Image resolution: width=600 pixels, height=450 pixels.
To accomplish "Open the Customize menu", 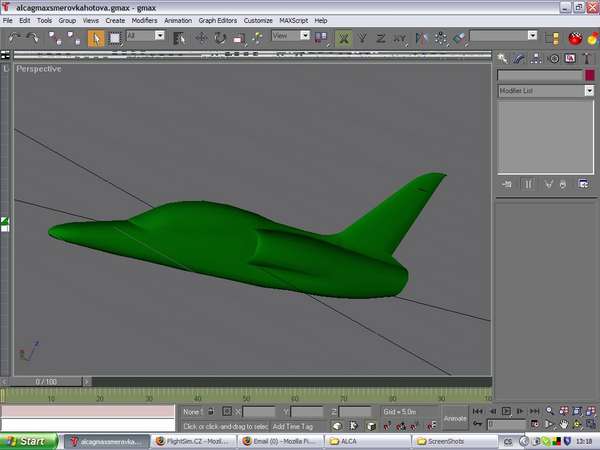I will 258,20.
